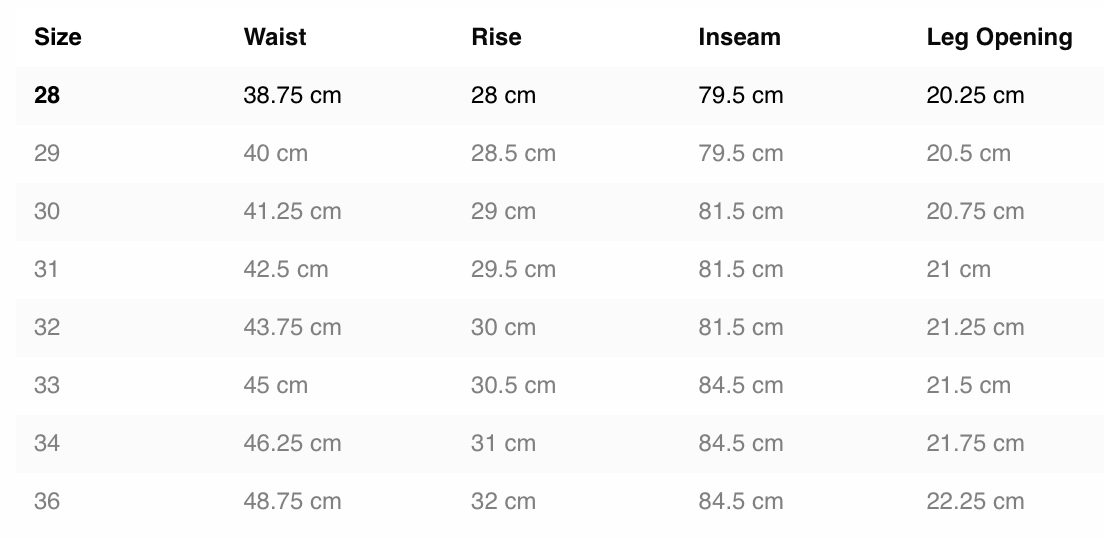Click the Inseam column header
This screenshot has width=1104, height=538.
click(739, 37)
